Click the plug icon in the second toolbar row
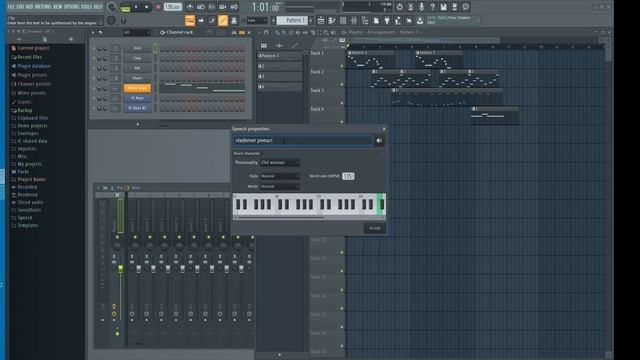Viewport: 640px width, 360px height. (x=387, y=20)
